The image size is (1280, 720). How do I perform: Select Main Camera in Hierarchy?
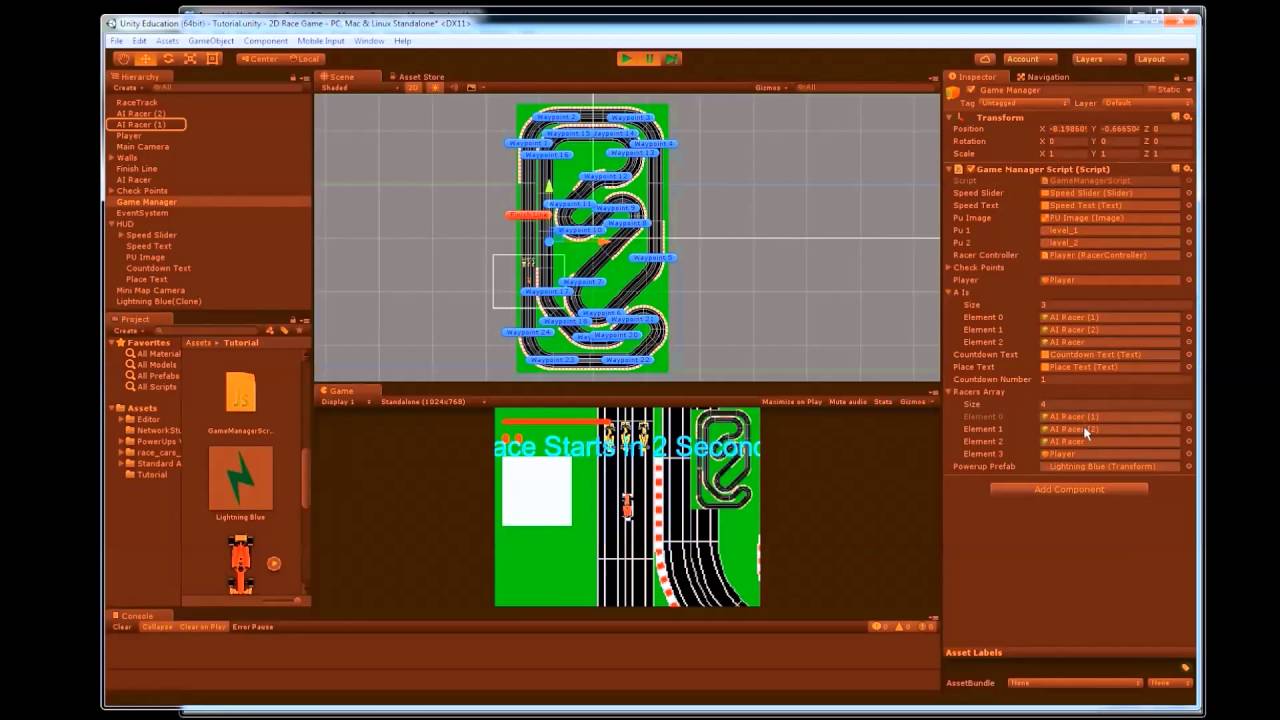(x=142, y=147)
